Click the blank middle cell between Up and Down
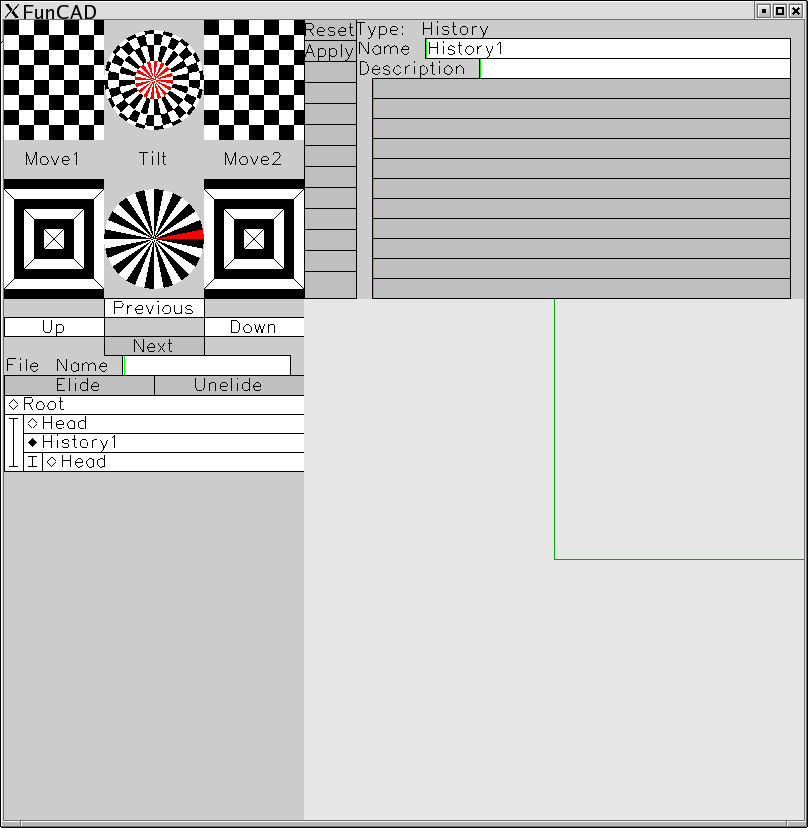The image size is (808, 828). pyautogui.click(x=154, y=327)
